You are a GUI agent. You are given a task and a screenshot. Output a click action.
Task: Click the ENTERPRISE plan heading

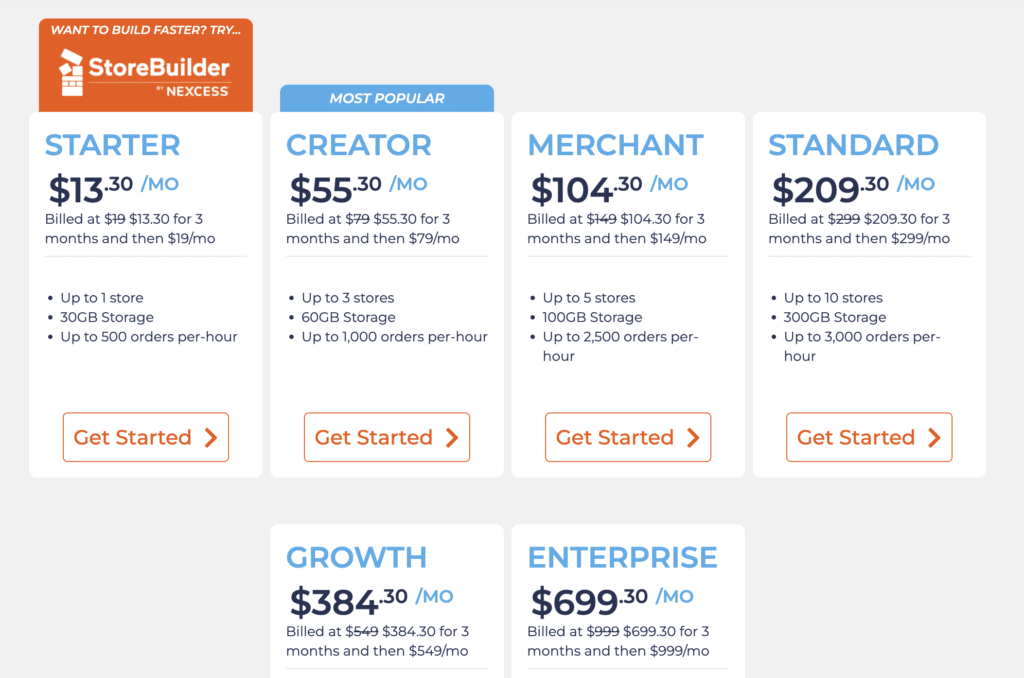click(622, 557)
